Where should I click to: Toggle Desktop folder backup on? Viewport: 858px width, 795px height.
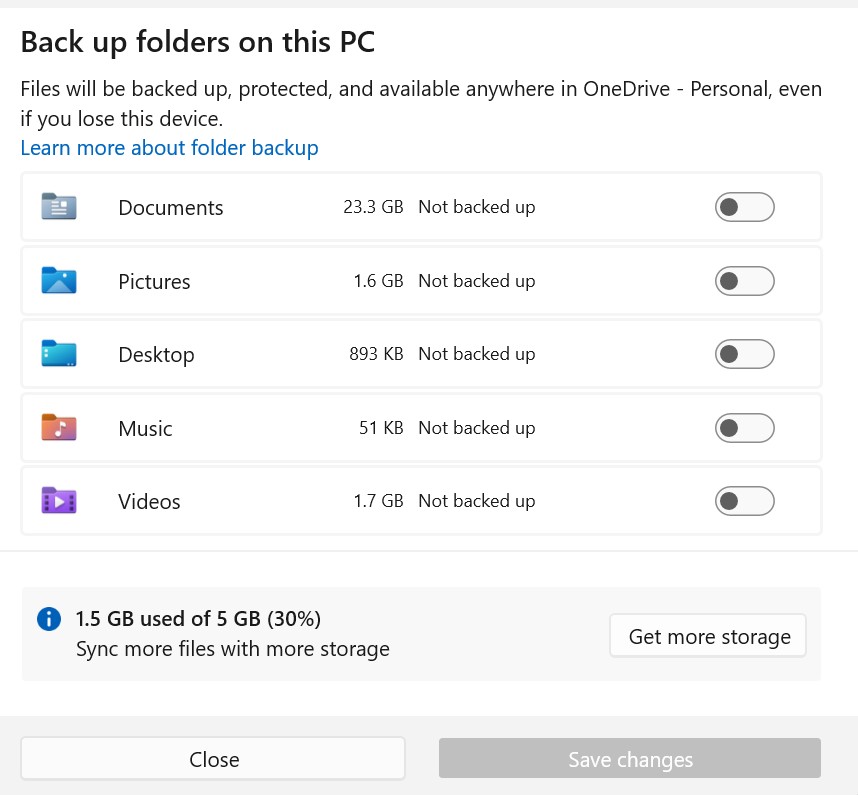[744, 354]
